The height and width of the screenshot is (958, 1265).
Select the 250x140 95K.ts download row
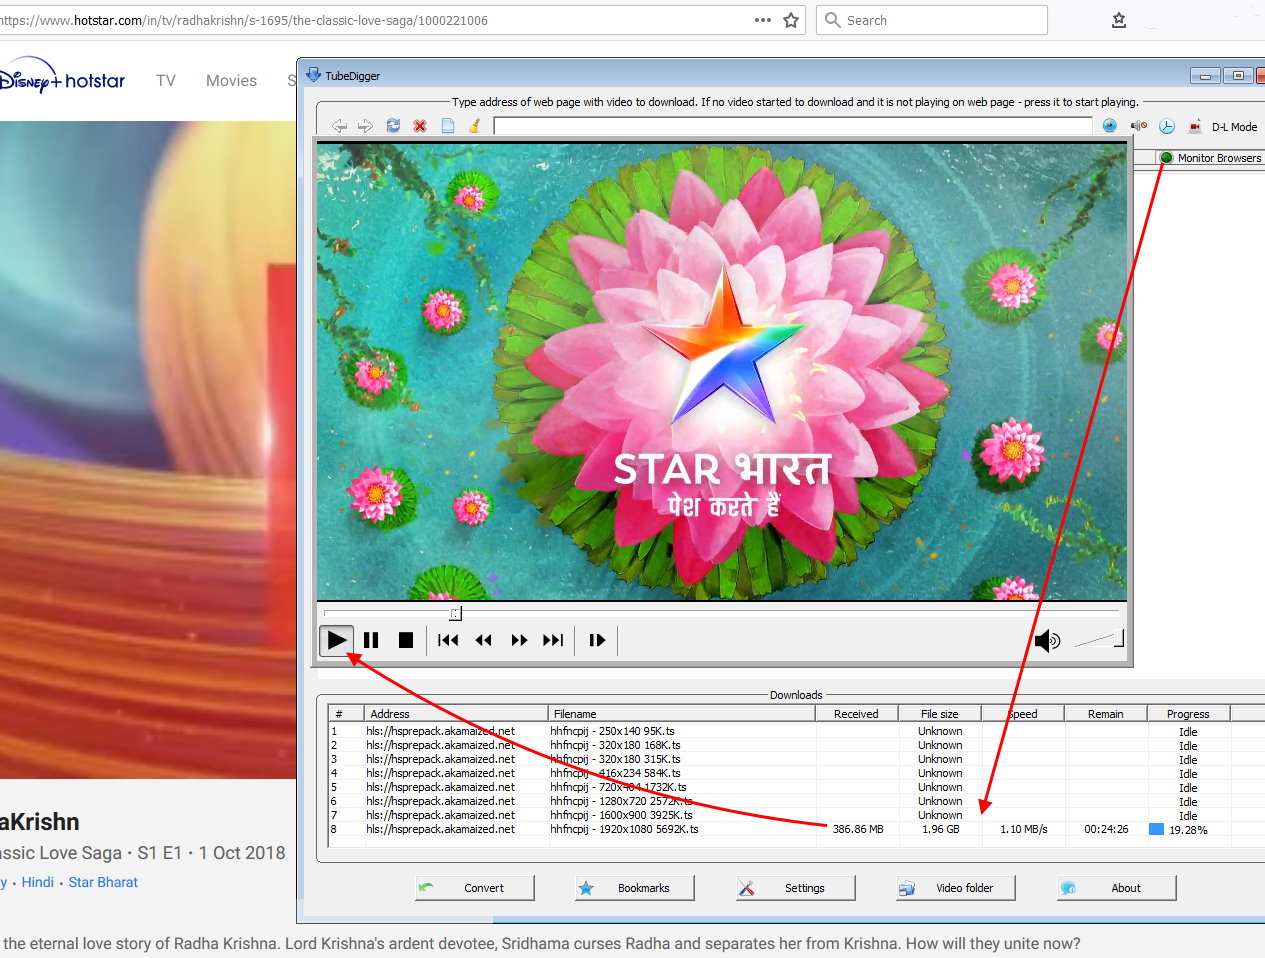point(795,731)
